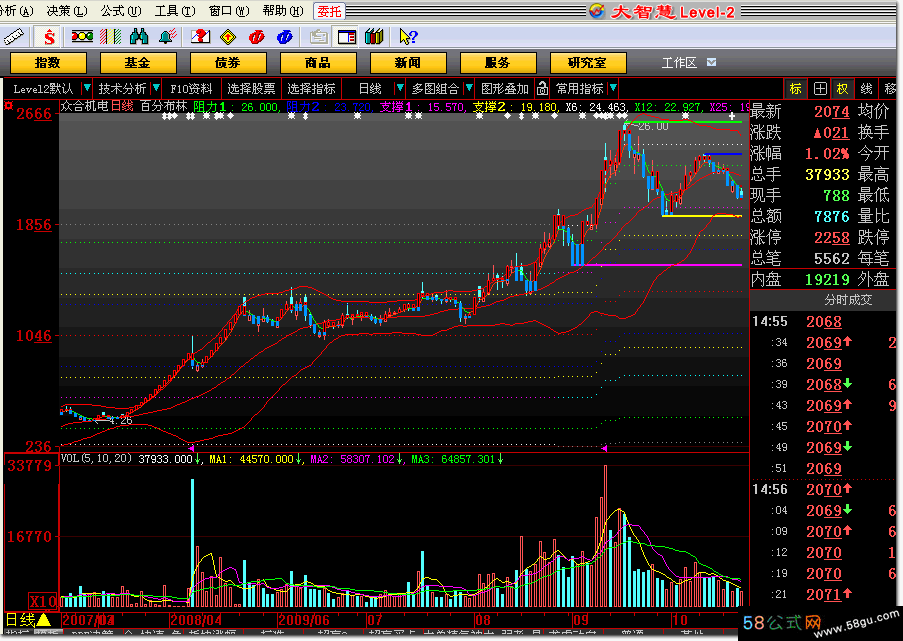
Task: Click the VOL(5,10,20) indicator label
Action: (x=96, y=459)
